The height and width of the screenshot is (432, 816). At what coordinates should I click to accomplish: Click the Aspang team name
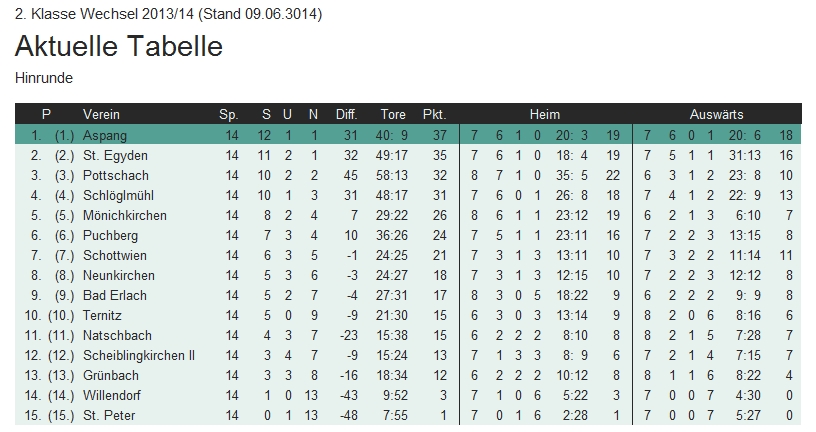click(105, 135)
